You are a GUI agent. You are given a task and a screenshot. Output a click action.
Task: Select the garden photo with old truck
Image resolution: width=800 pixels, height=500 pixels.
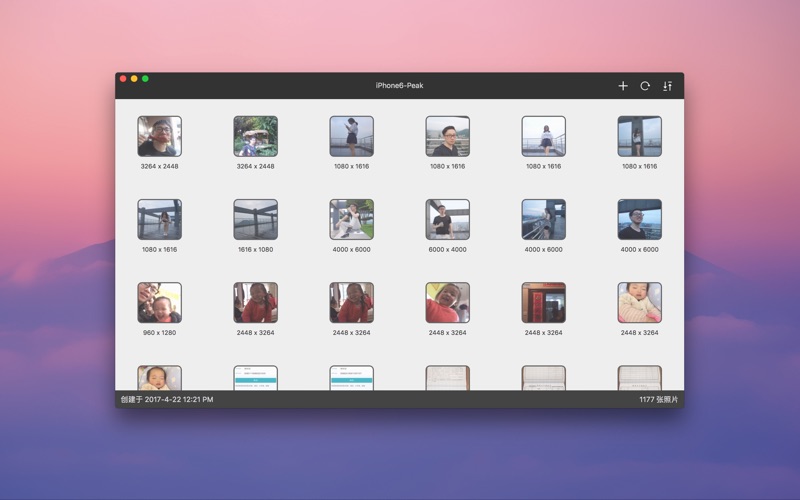[256, 136]
